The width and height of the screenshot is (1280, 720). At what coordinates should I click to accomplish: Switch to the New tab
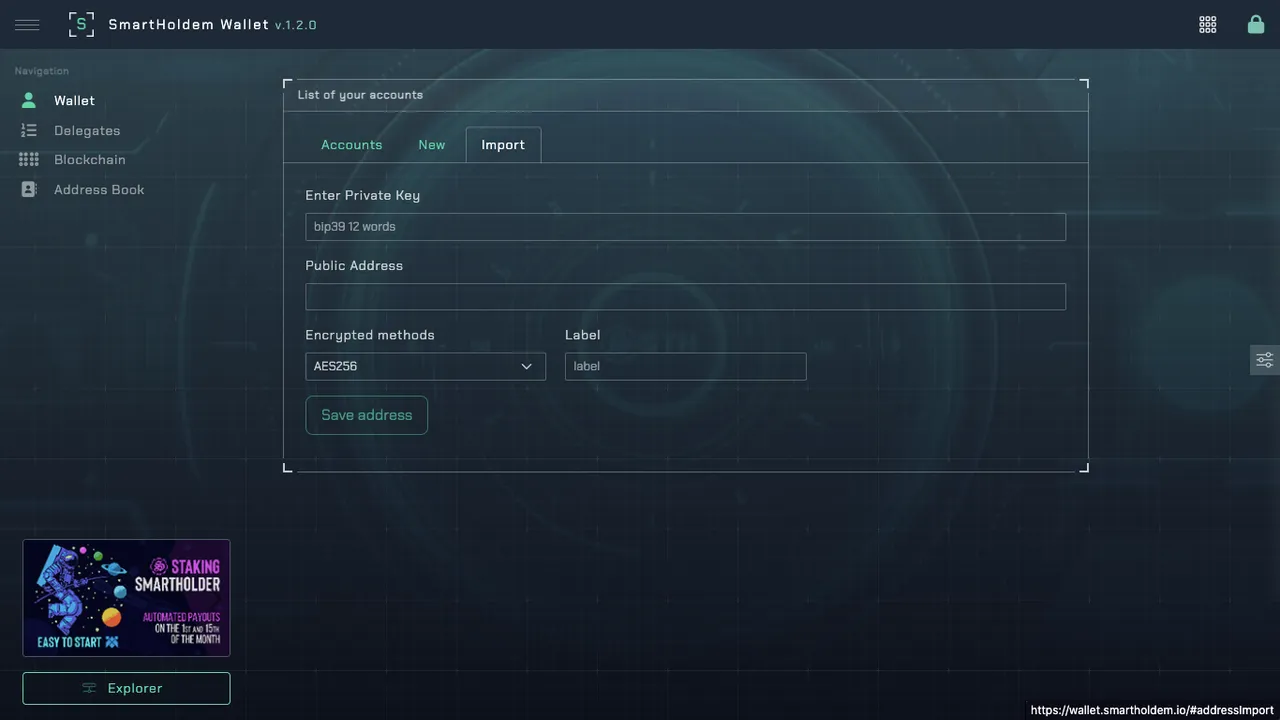[x=432, y=145]
